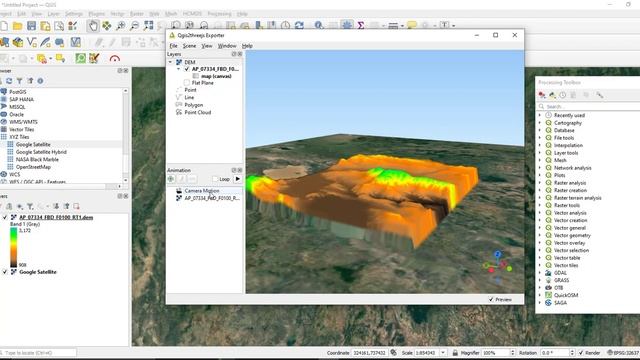Open the Help menu in Exporter
Image resolution: width=640 pixels, height=360 pixels.
tap(247, 46)
